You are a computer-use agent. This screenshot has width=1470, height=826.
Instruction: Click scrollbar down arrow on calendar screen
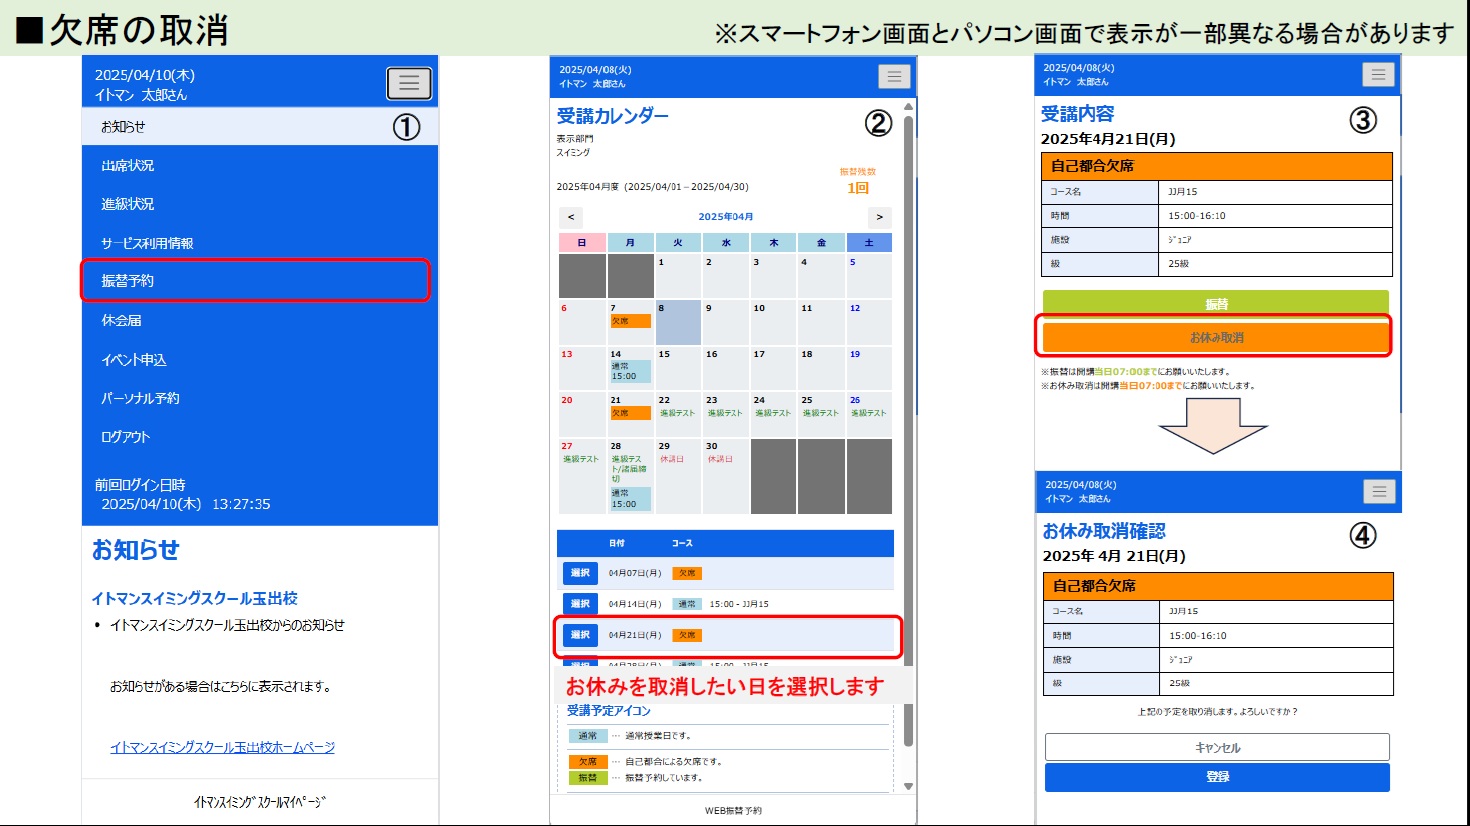908,787
